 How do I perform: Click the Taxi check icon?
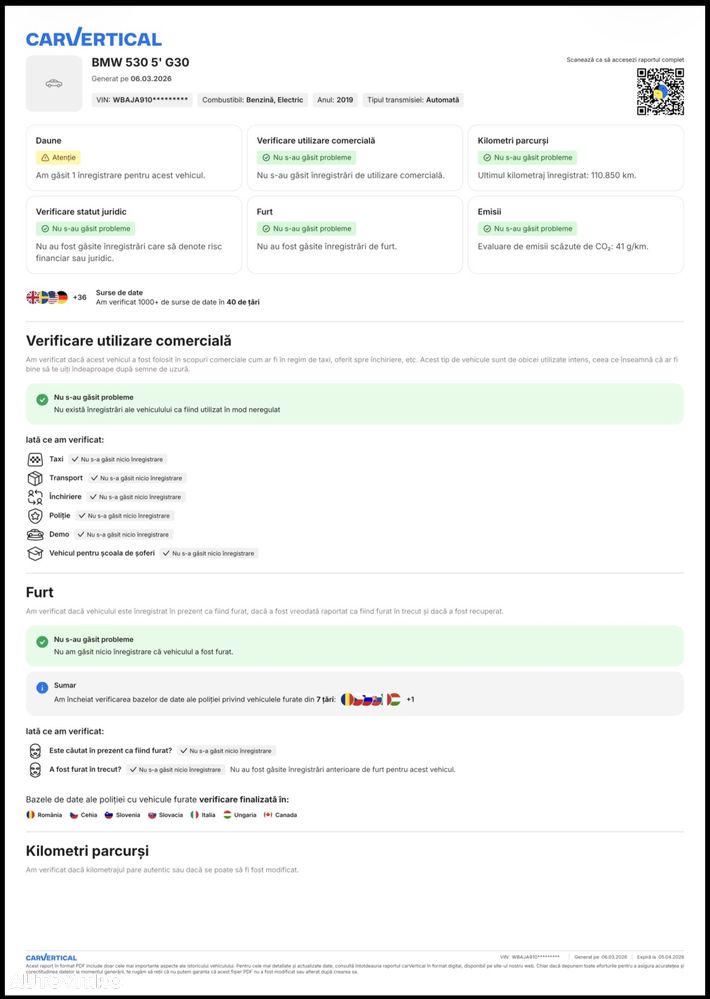point(35,459)
